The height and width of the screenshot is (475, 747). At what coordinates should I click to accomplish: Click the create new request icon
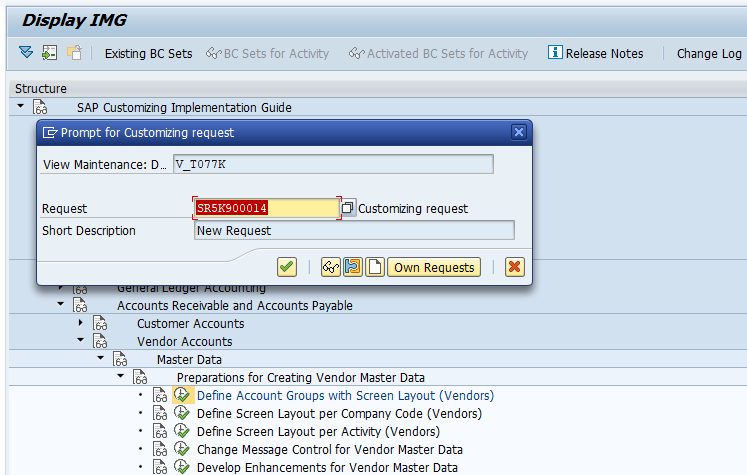(x=375, y=267)
